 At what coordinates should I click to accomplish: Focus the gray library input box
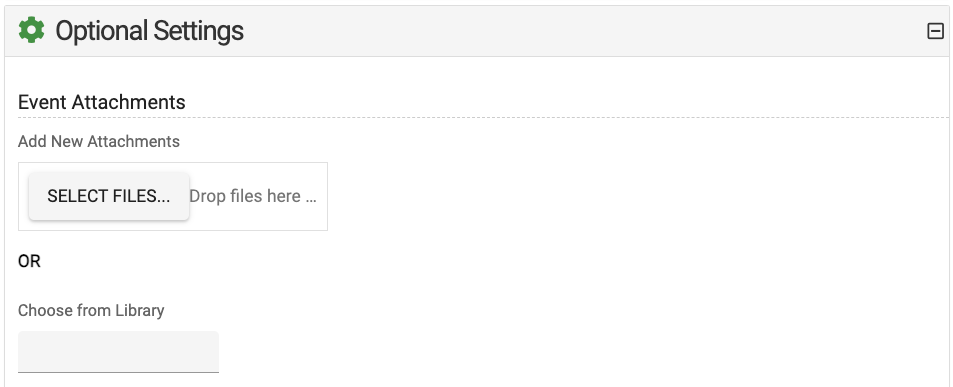[119, 352]
